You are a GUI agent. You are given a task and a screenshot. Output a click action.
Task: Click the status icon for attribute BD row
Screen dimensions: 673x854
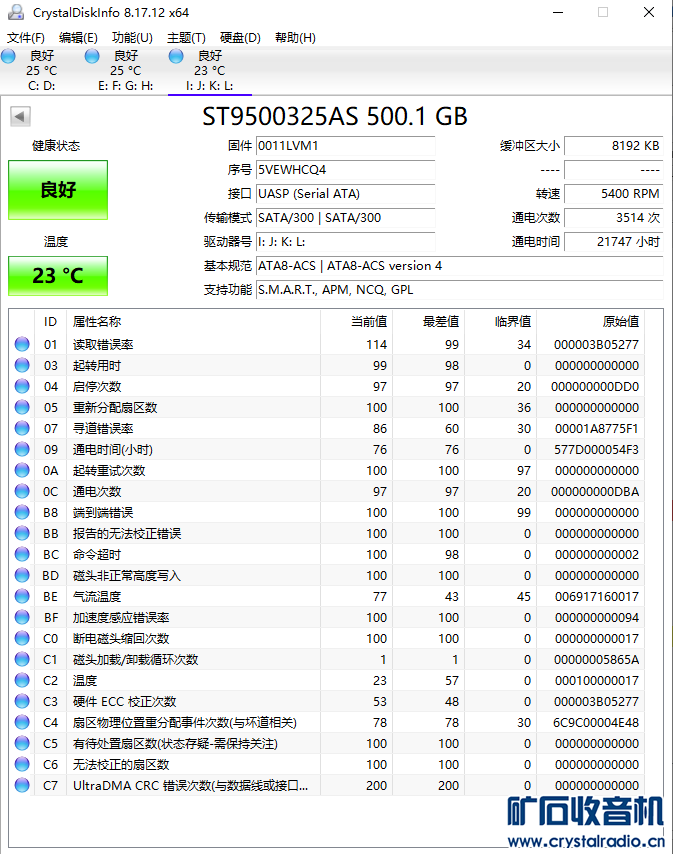click(22, 575)
